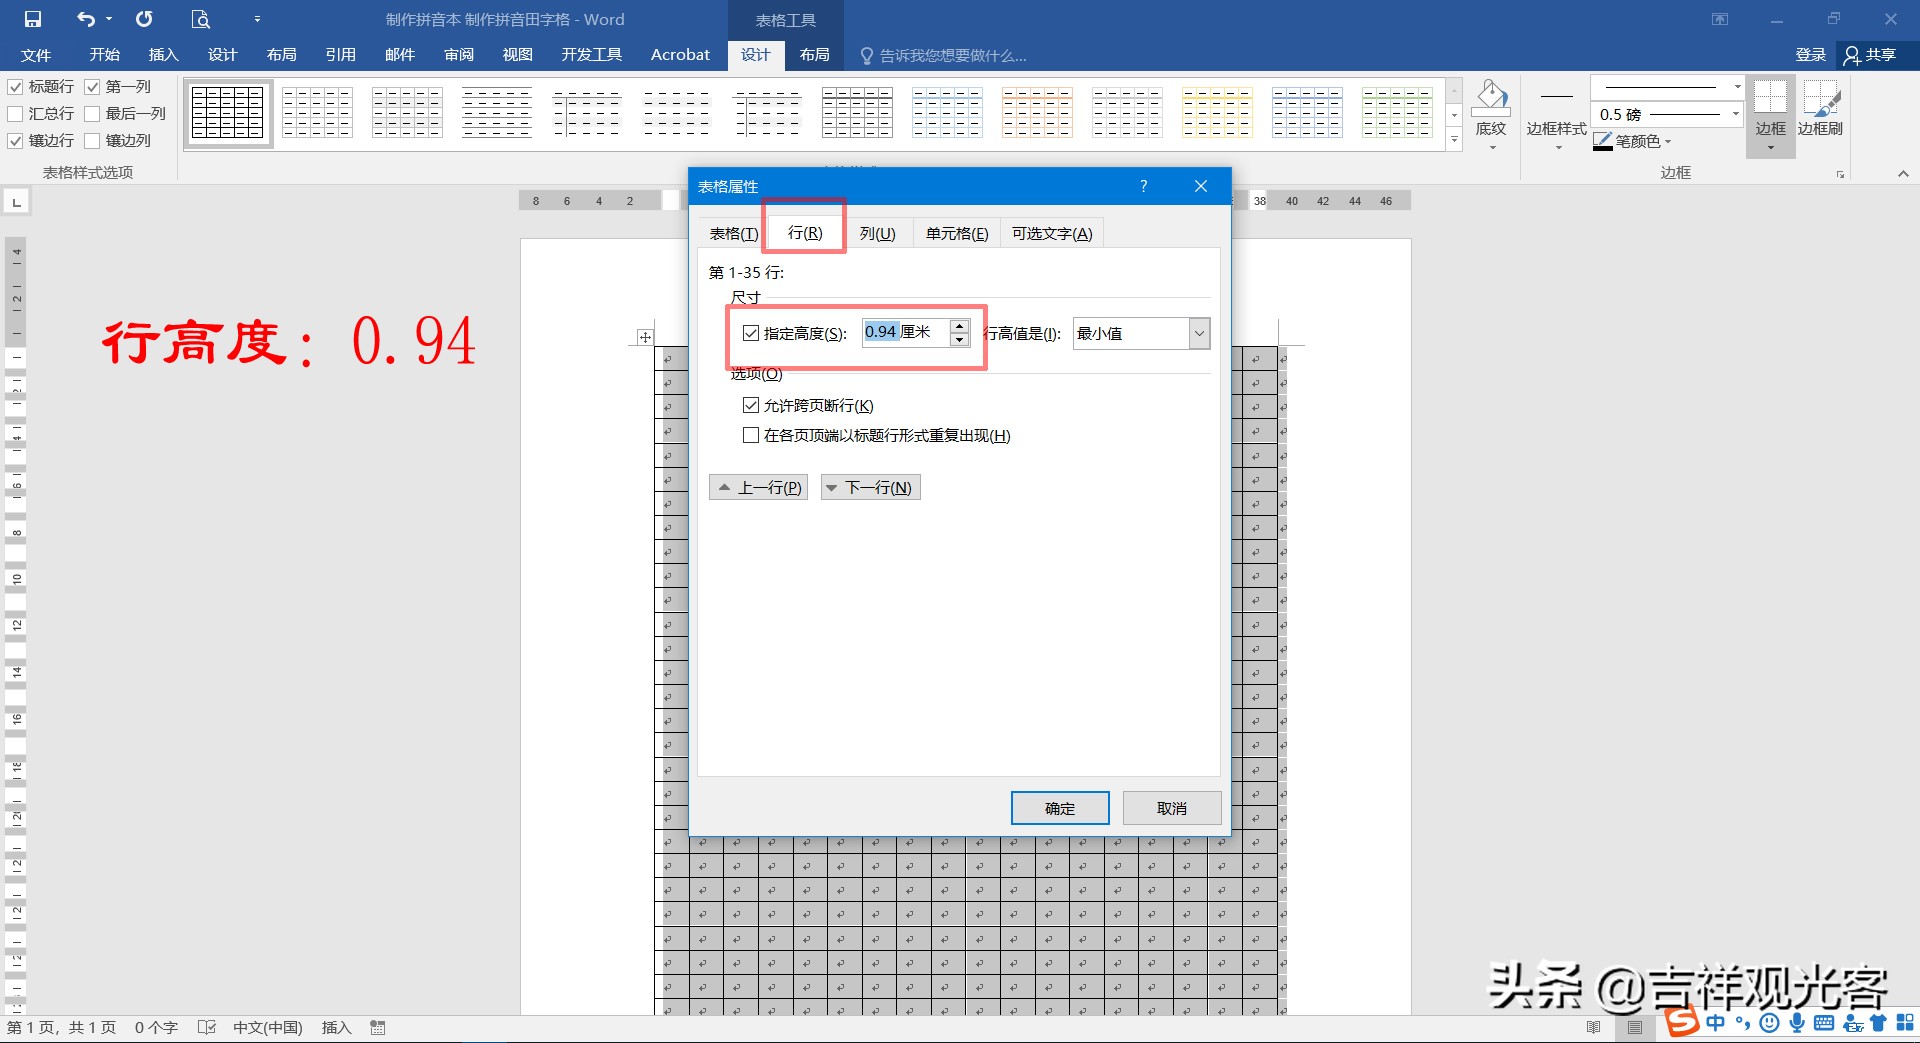The image size is (1920, 1043).
Task: Click the Undo arrow icon
Action: click(x=86, y=19)
